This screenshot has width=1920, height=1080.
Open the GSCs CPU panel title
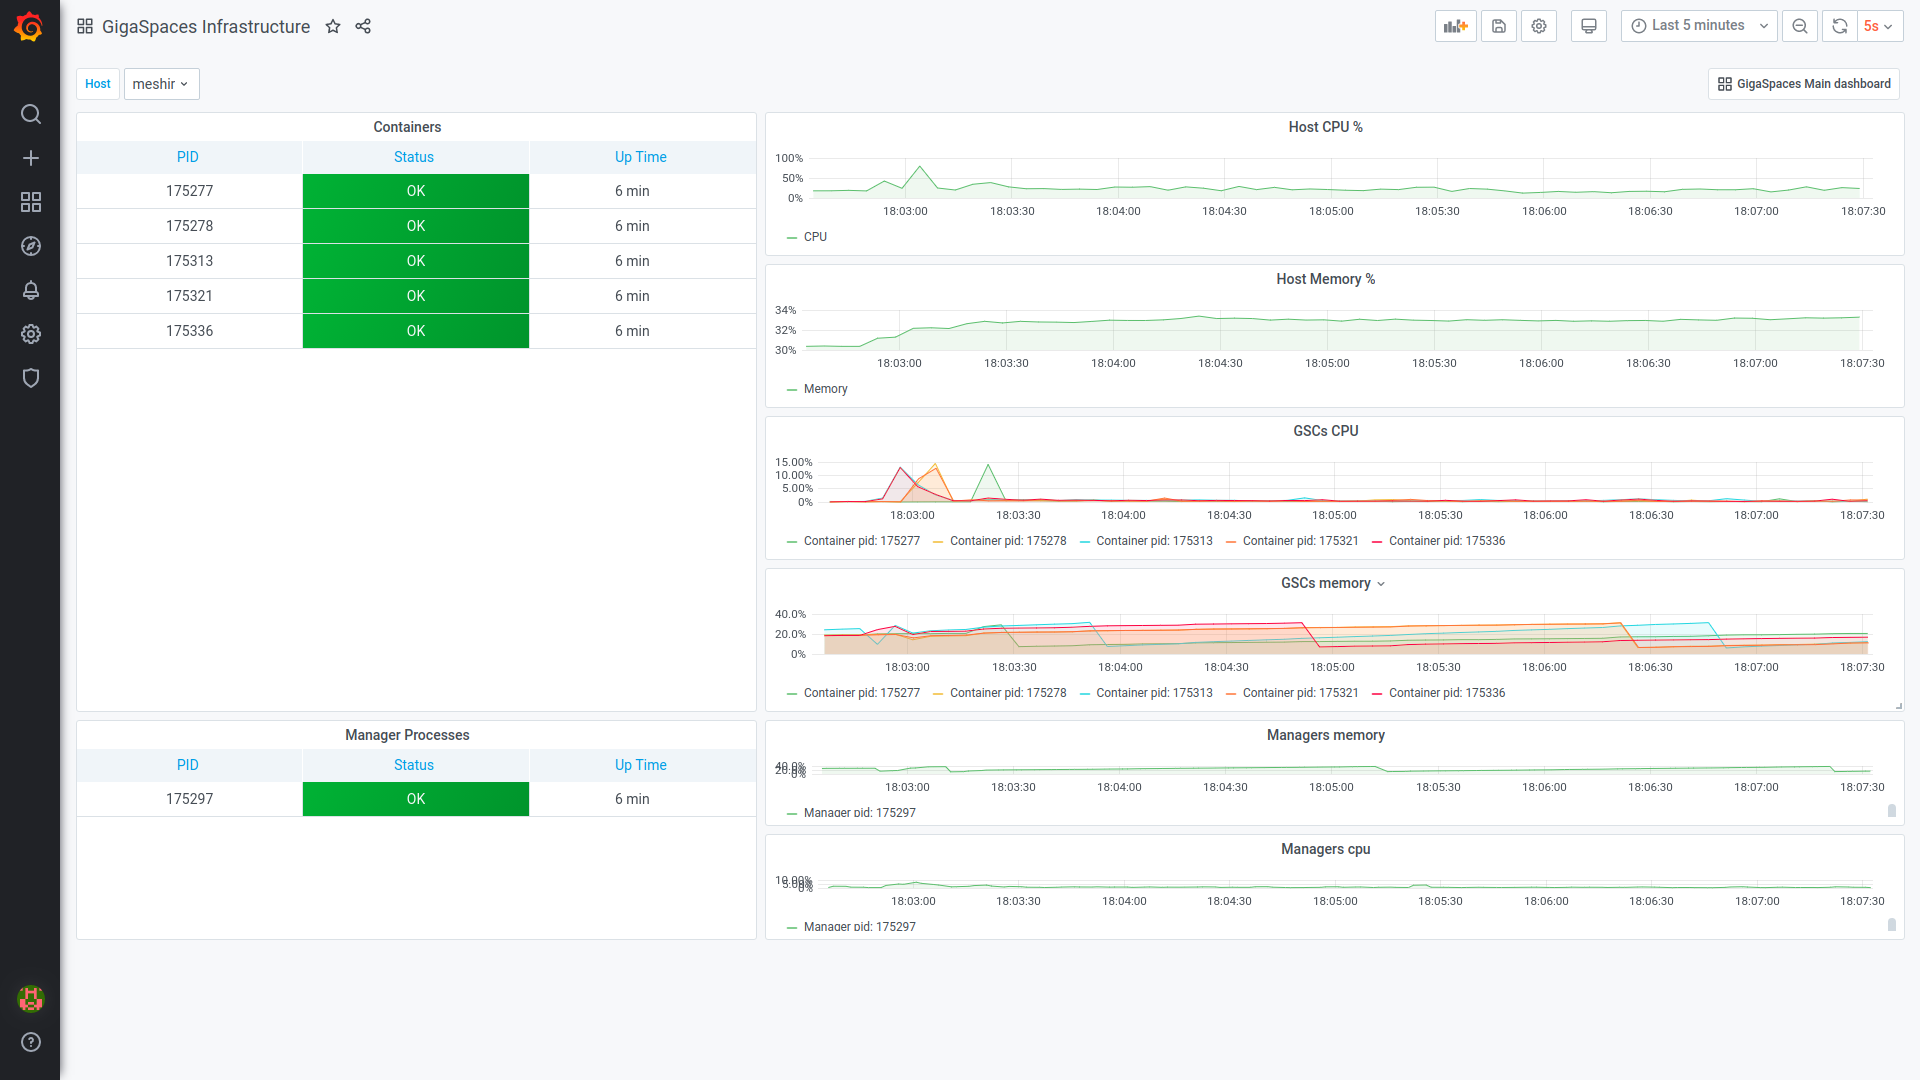tap(1325, 431)
